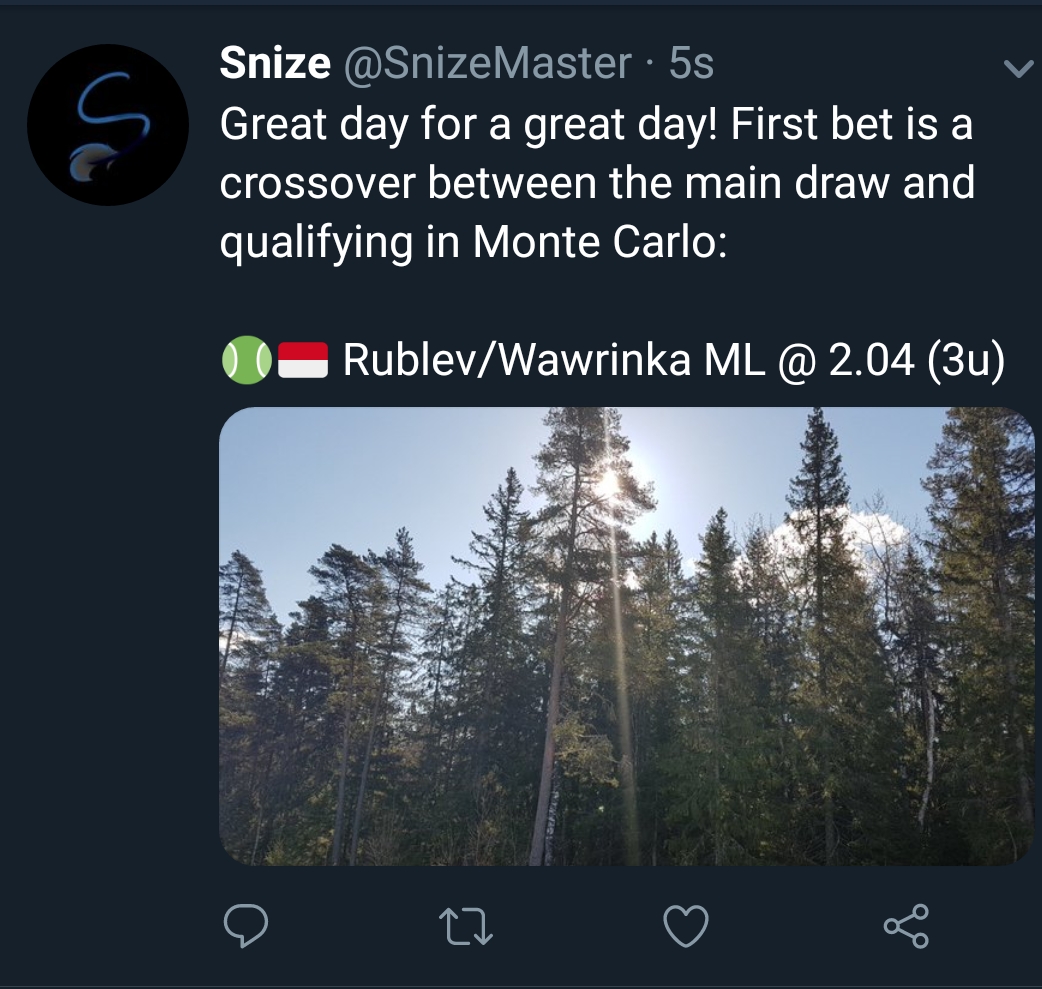Open the Snize profile avatar
Viewport: 1042px width, 989px height.
pos(108,124)
